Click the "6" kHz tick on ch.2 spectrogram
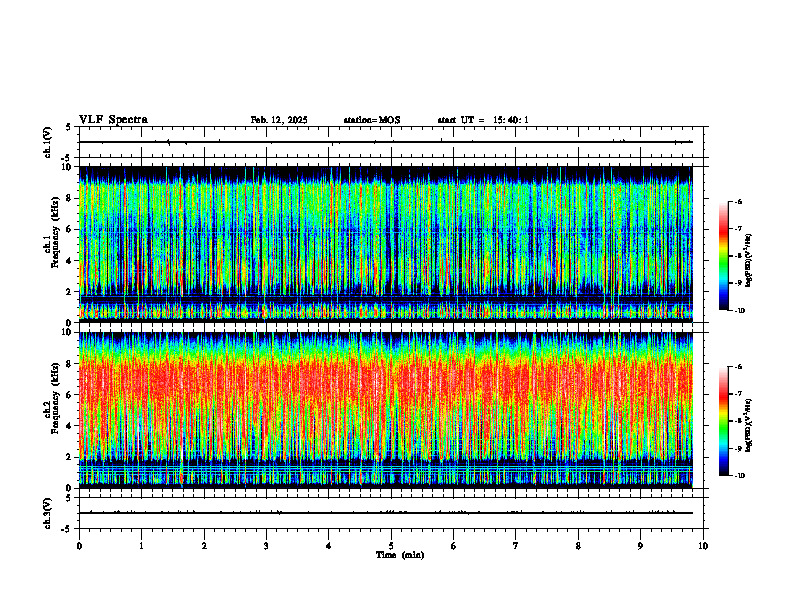 [x=69, y=395]
